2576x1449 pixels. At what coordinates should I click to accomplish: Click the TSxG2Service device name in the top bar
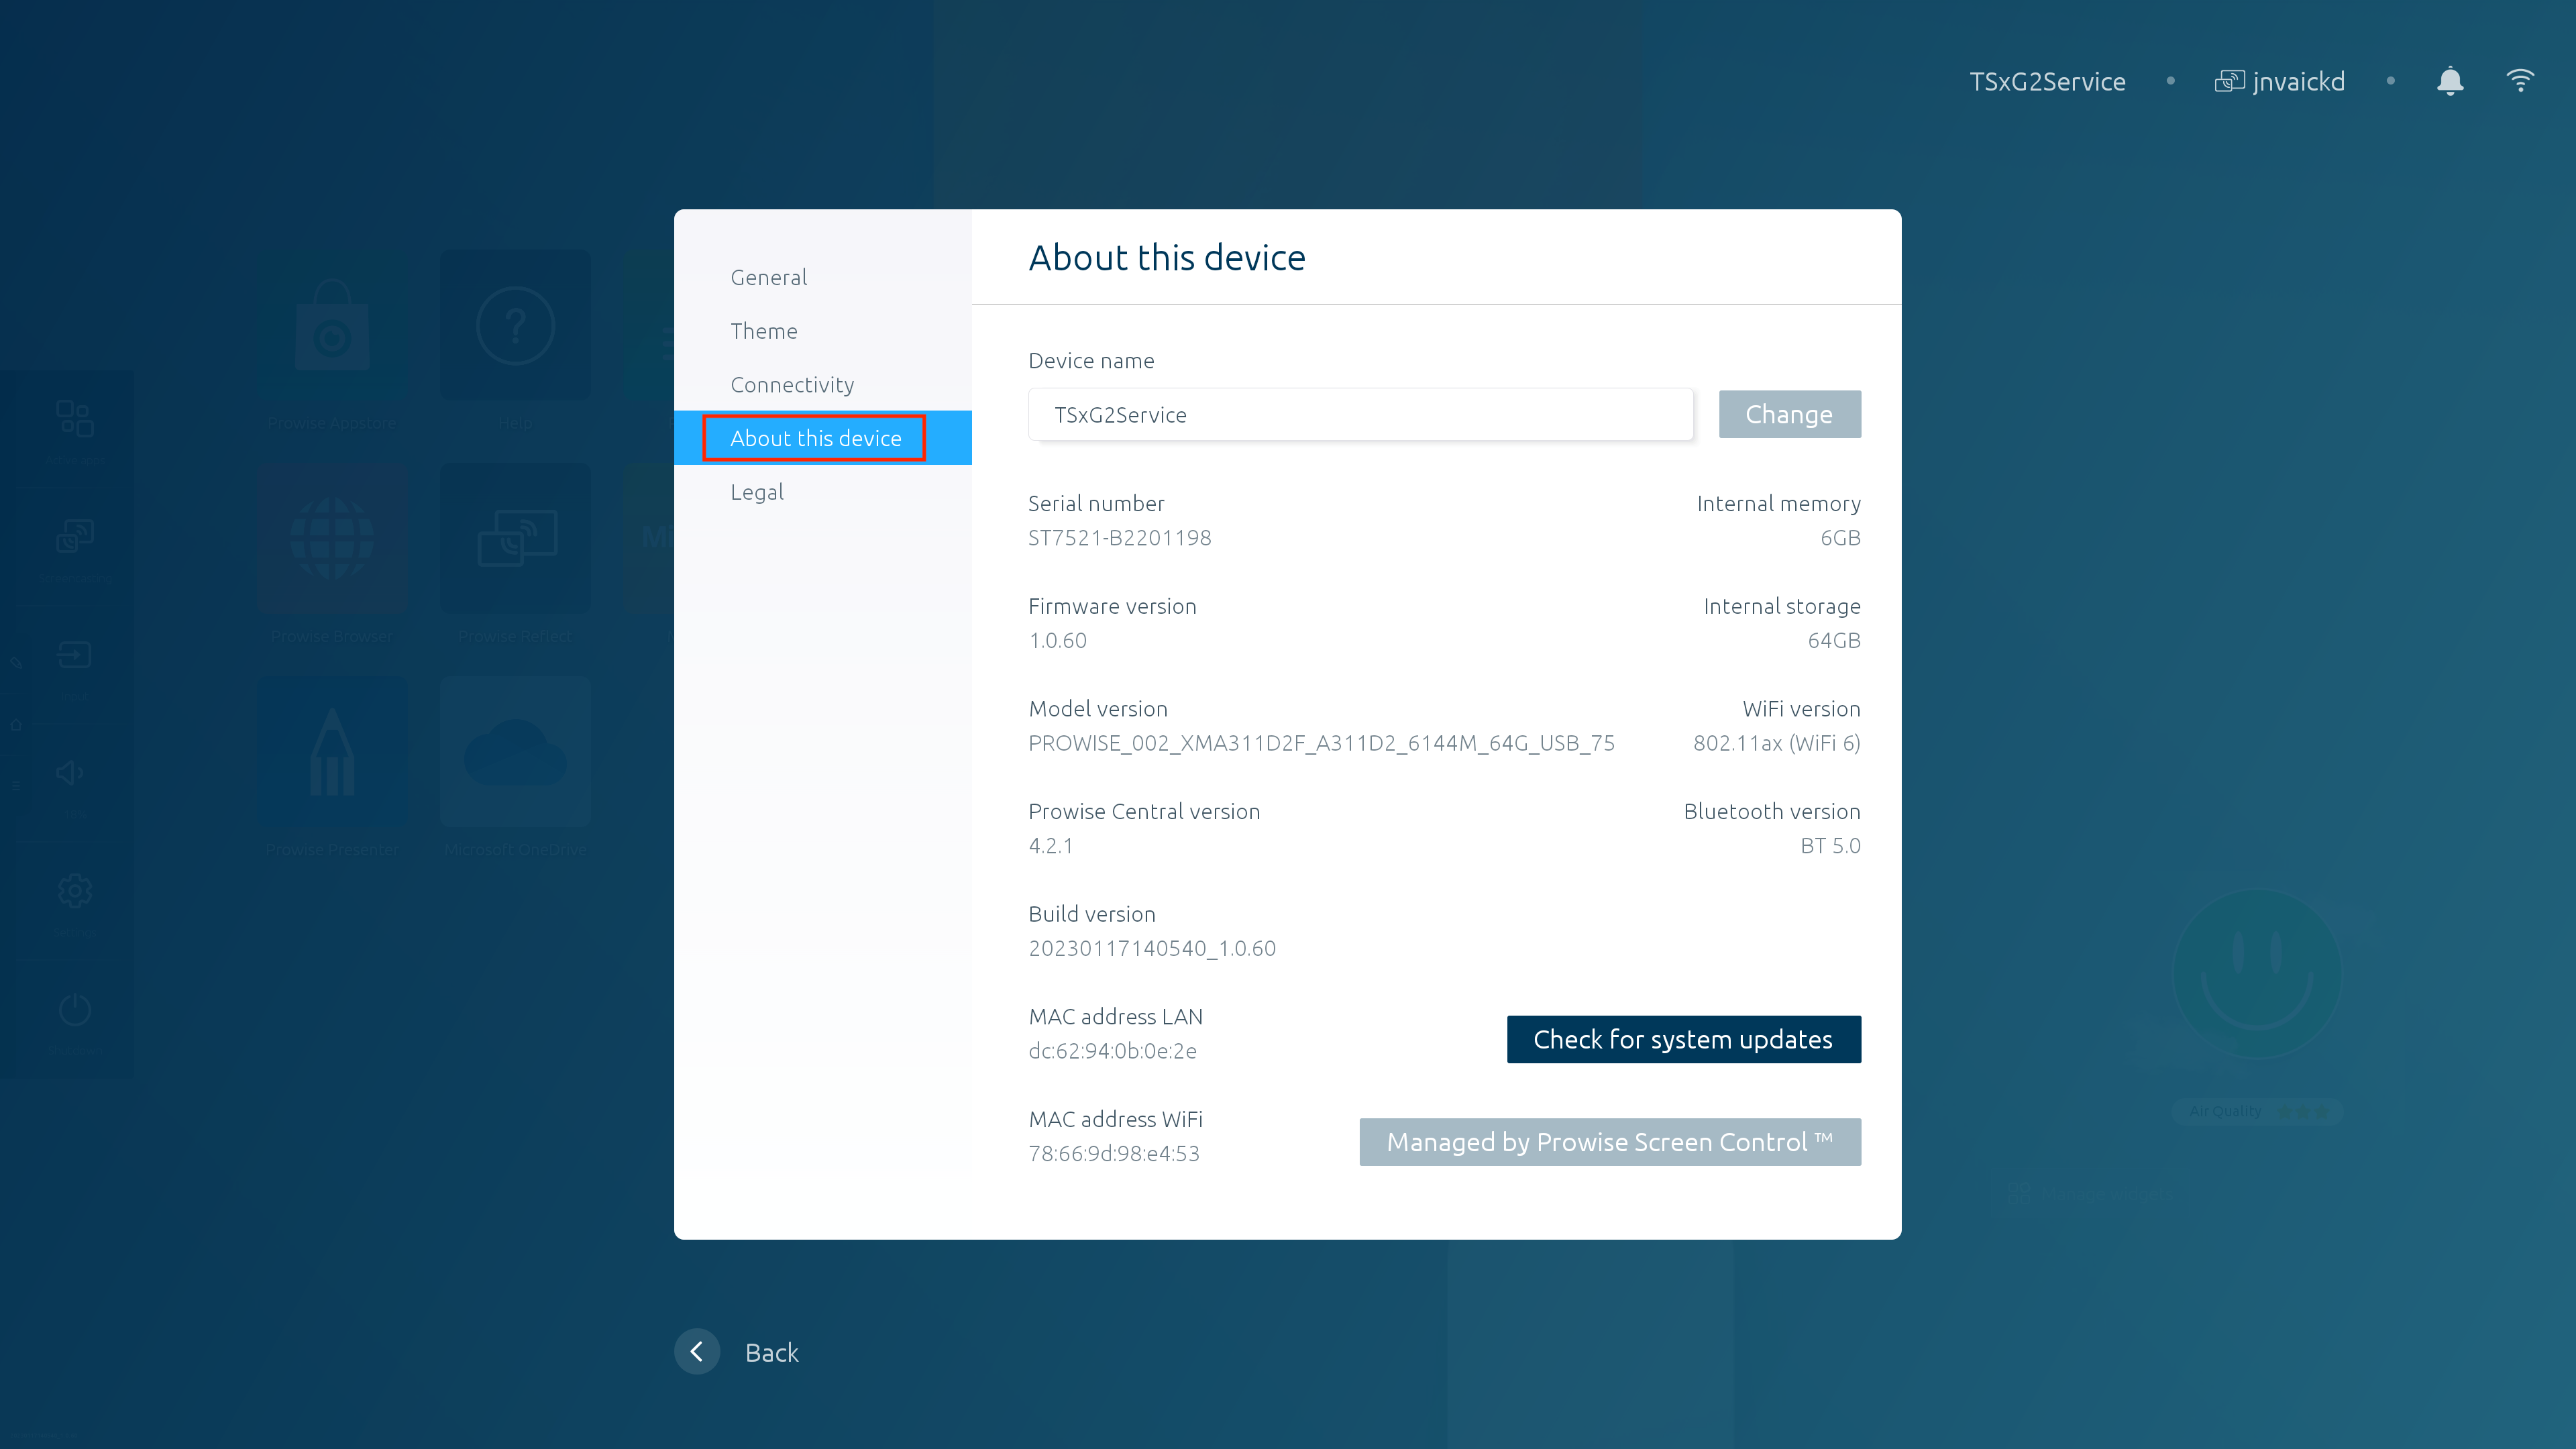(2047, 81)
